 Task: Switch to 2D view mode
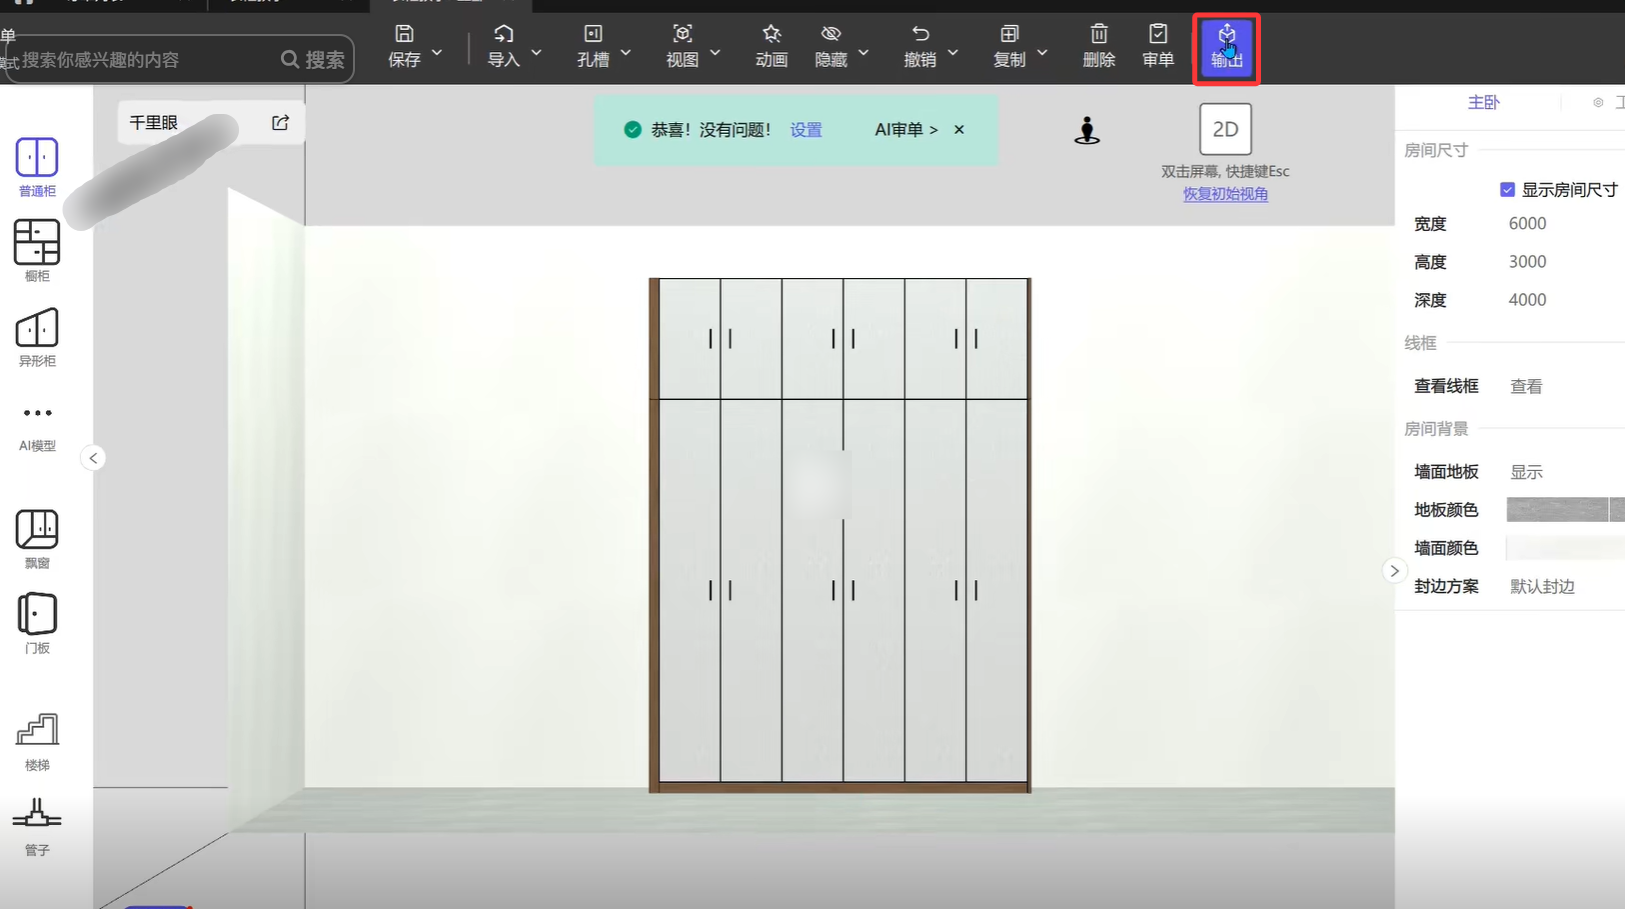[1225, 129]
